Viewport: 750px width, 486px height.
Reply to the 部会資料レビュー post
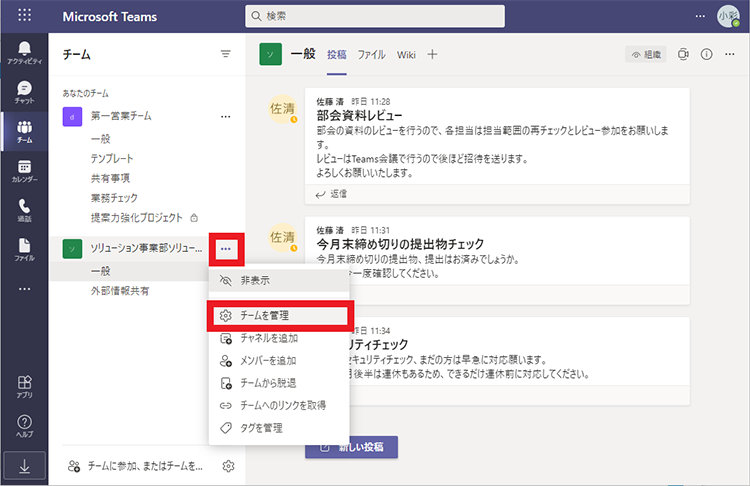(331, 194)
